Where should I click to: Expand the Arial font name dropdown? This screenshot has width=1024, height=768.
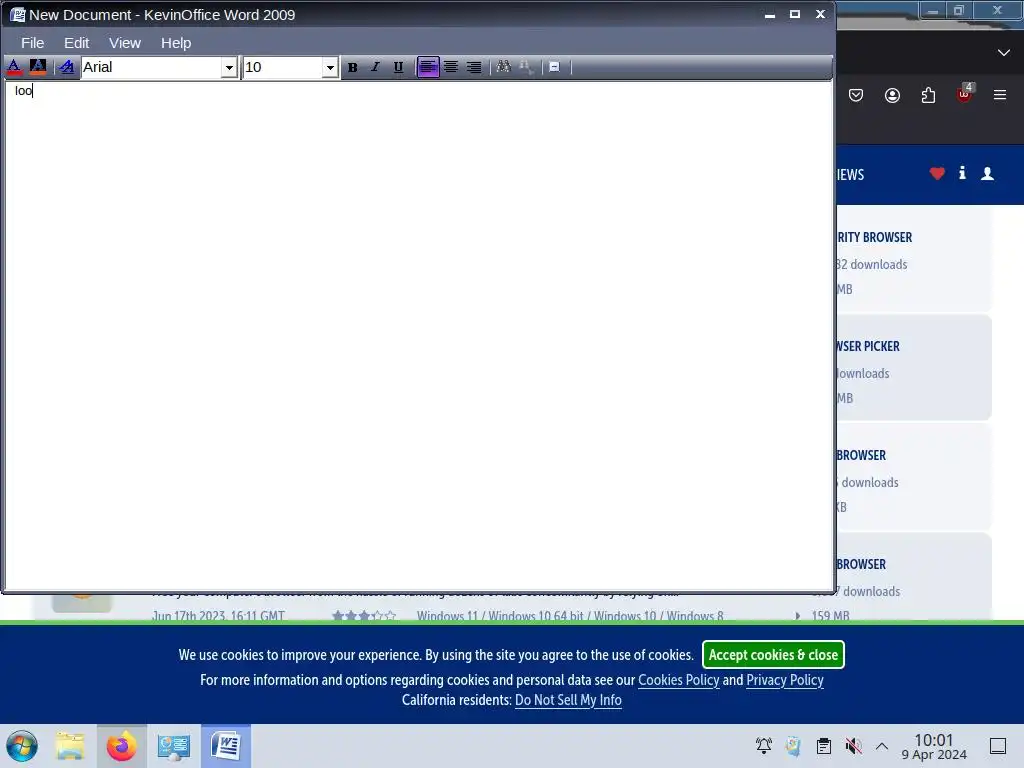(229, 67)
